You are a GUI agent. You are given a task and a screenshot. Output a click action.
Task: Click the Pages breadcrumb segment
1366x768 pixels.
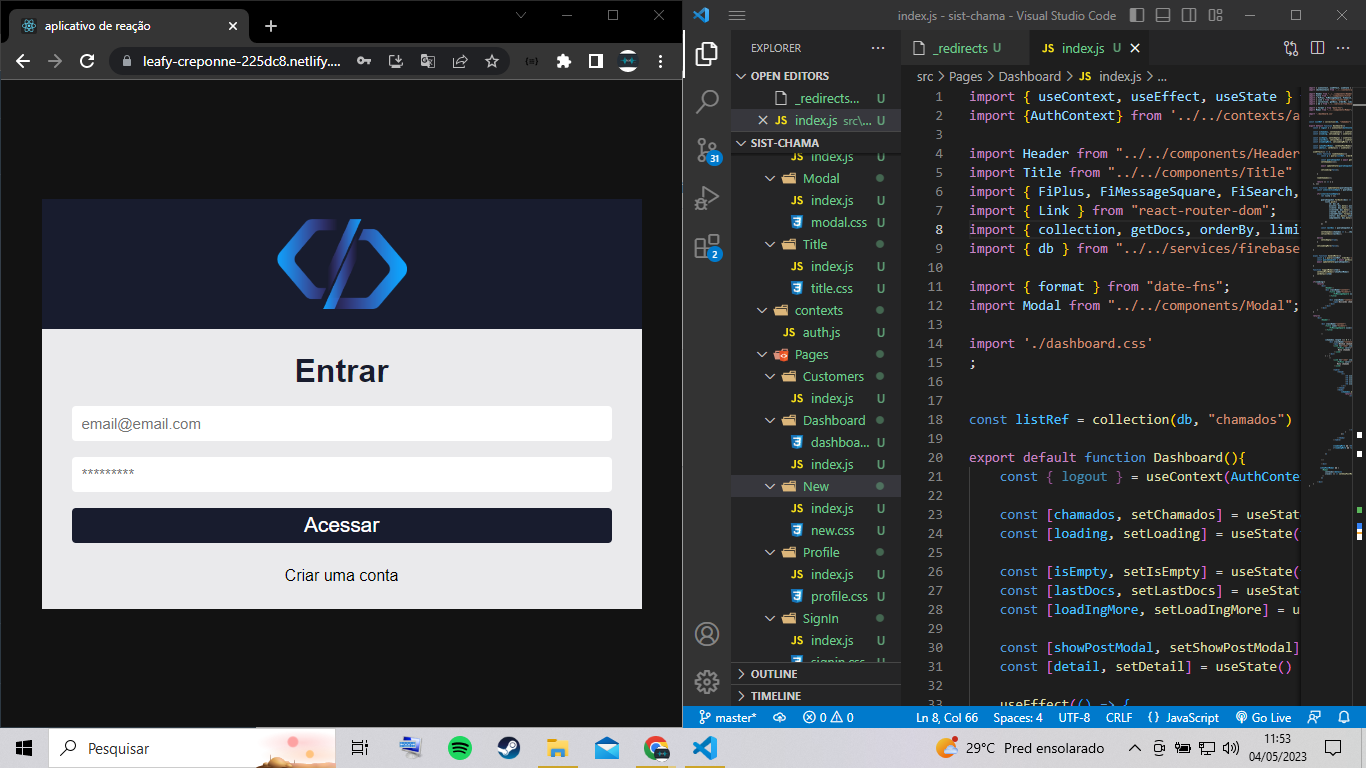click(x=966, y=76)
